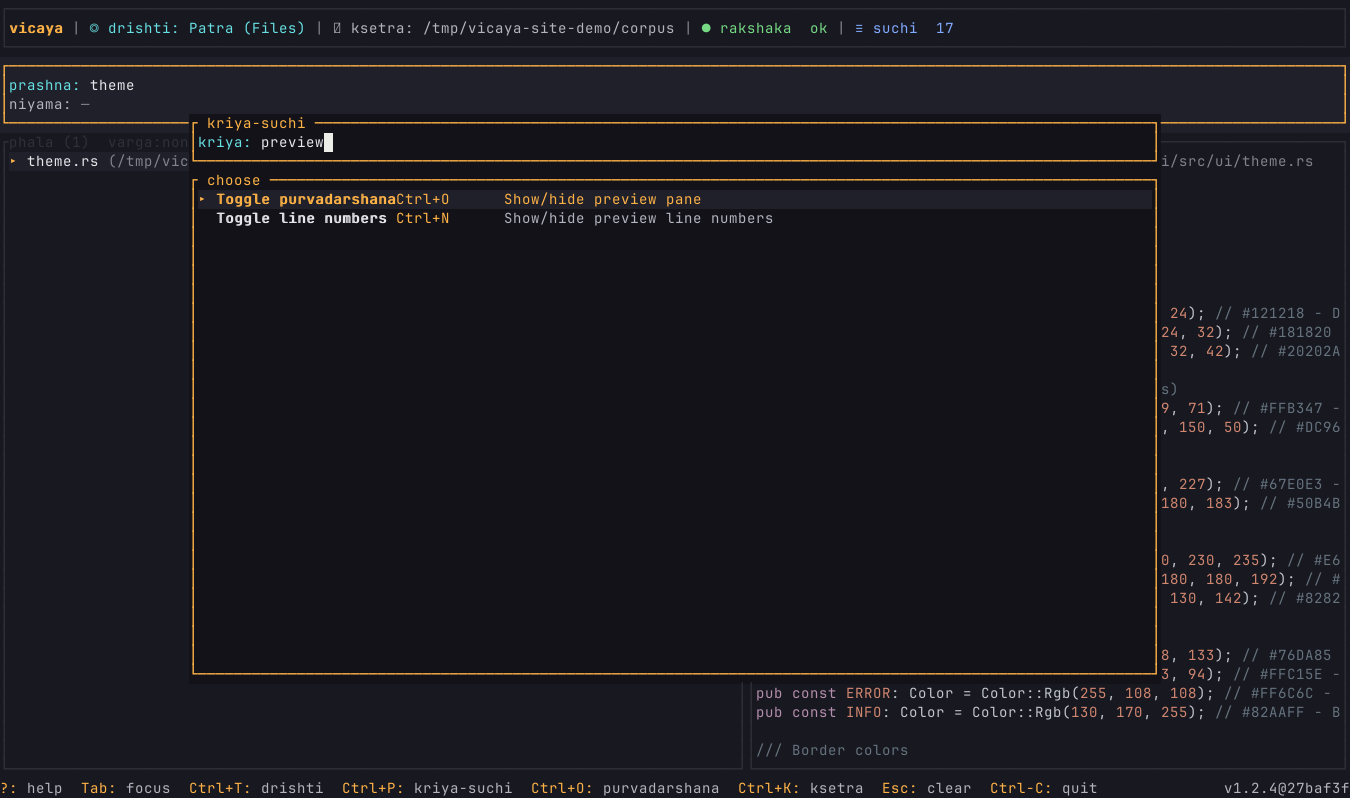Image resolution: width=1350 pixels, height=798 pixels.
Task: Click 'Ctrl+K: ksetra' in status bar
Action: 801,788
